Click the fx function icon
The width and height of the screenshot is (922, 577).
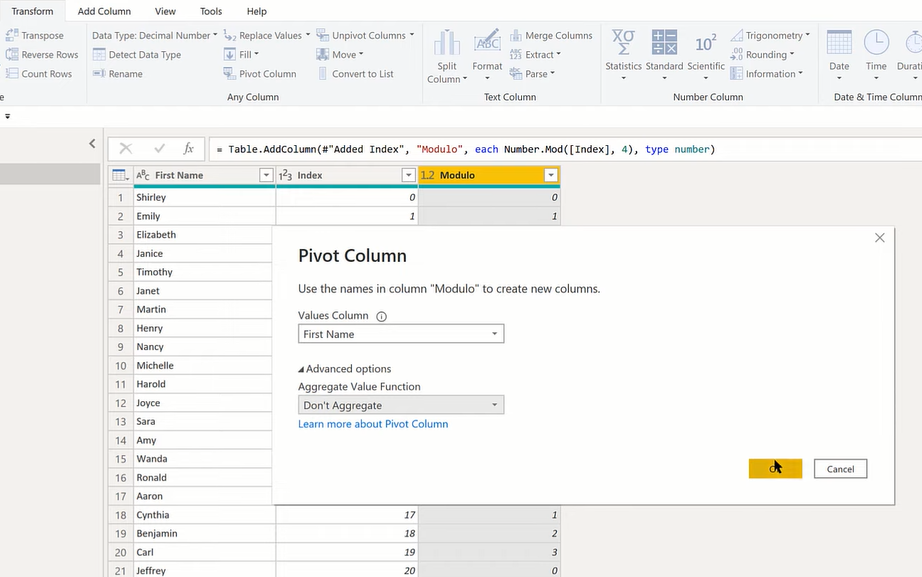click(188, 149)
